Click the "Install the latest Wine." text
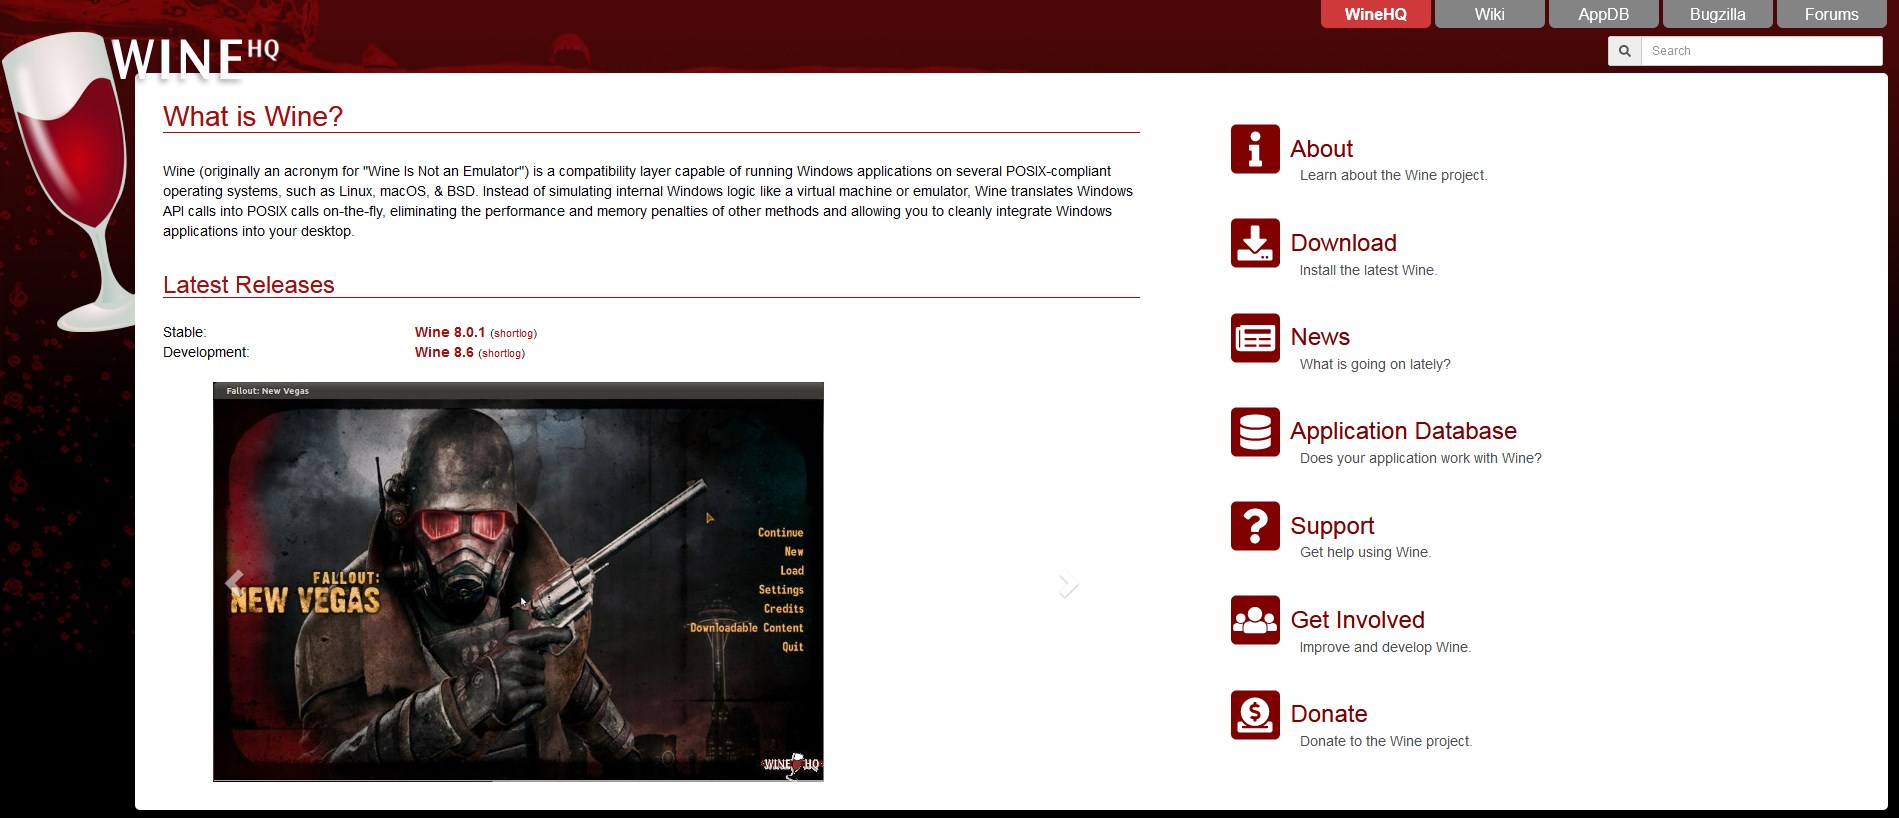This screenshot has height=818, width=1899. point(1368,270)
